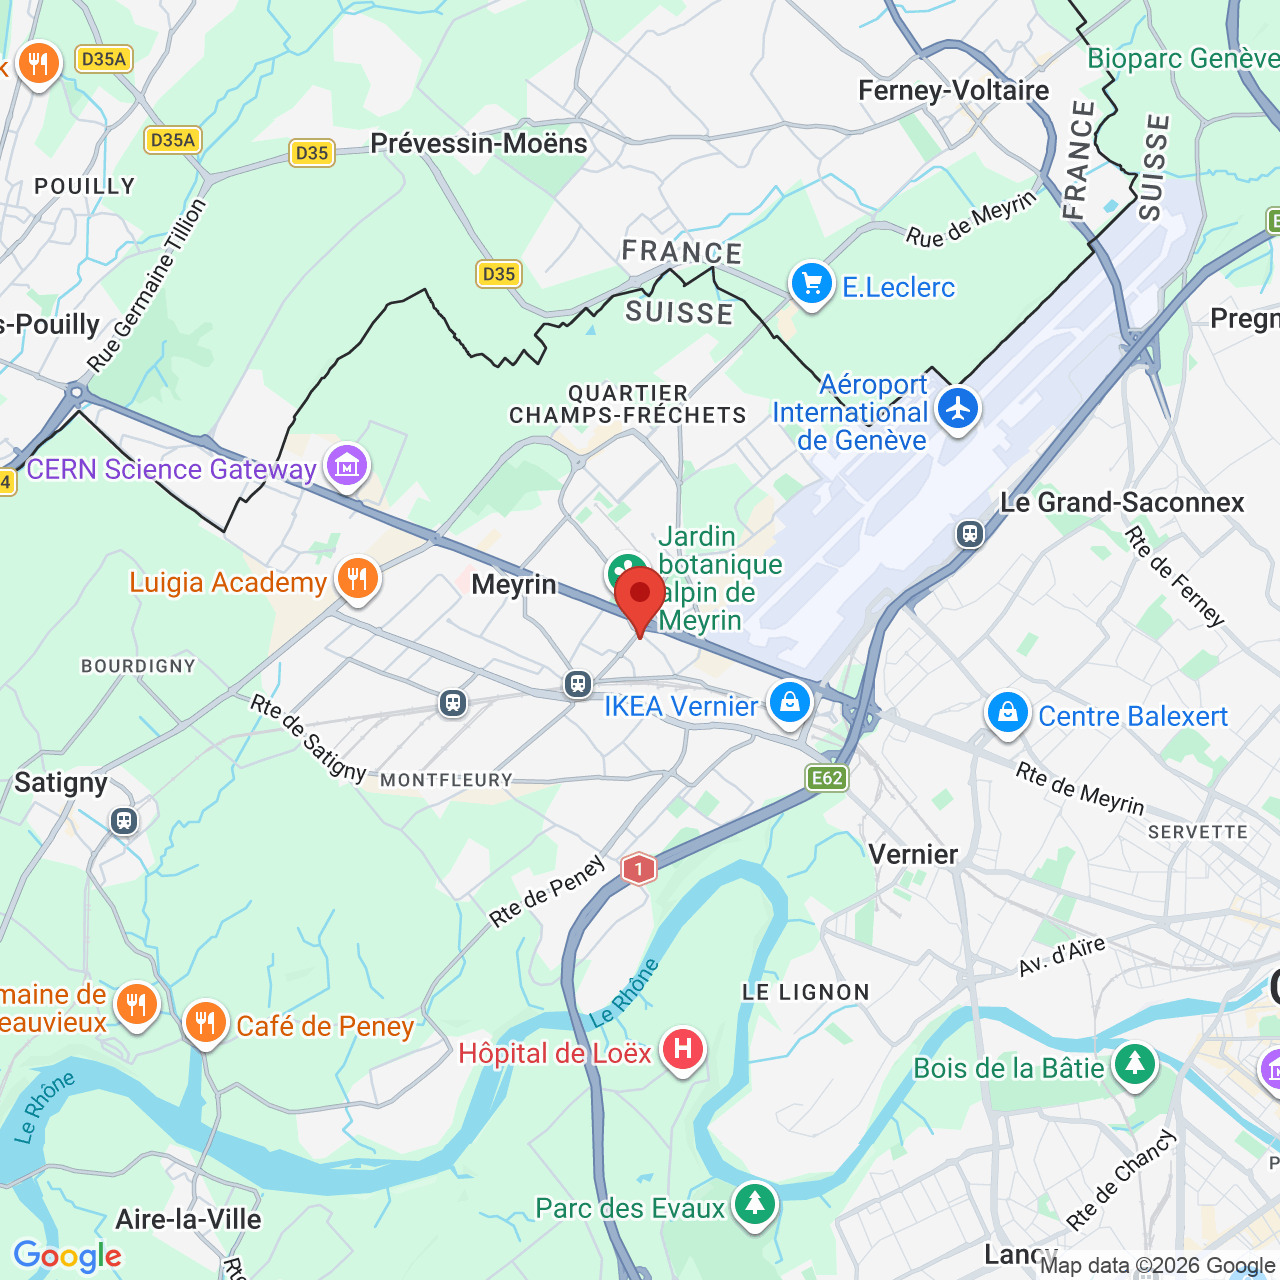The width and height of the screenshot is (1280, 1280).
Task: Click the E62 highway shield
Action: click(x=828, y=778)
